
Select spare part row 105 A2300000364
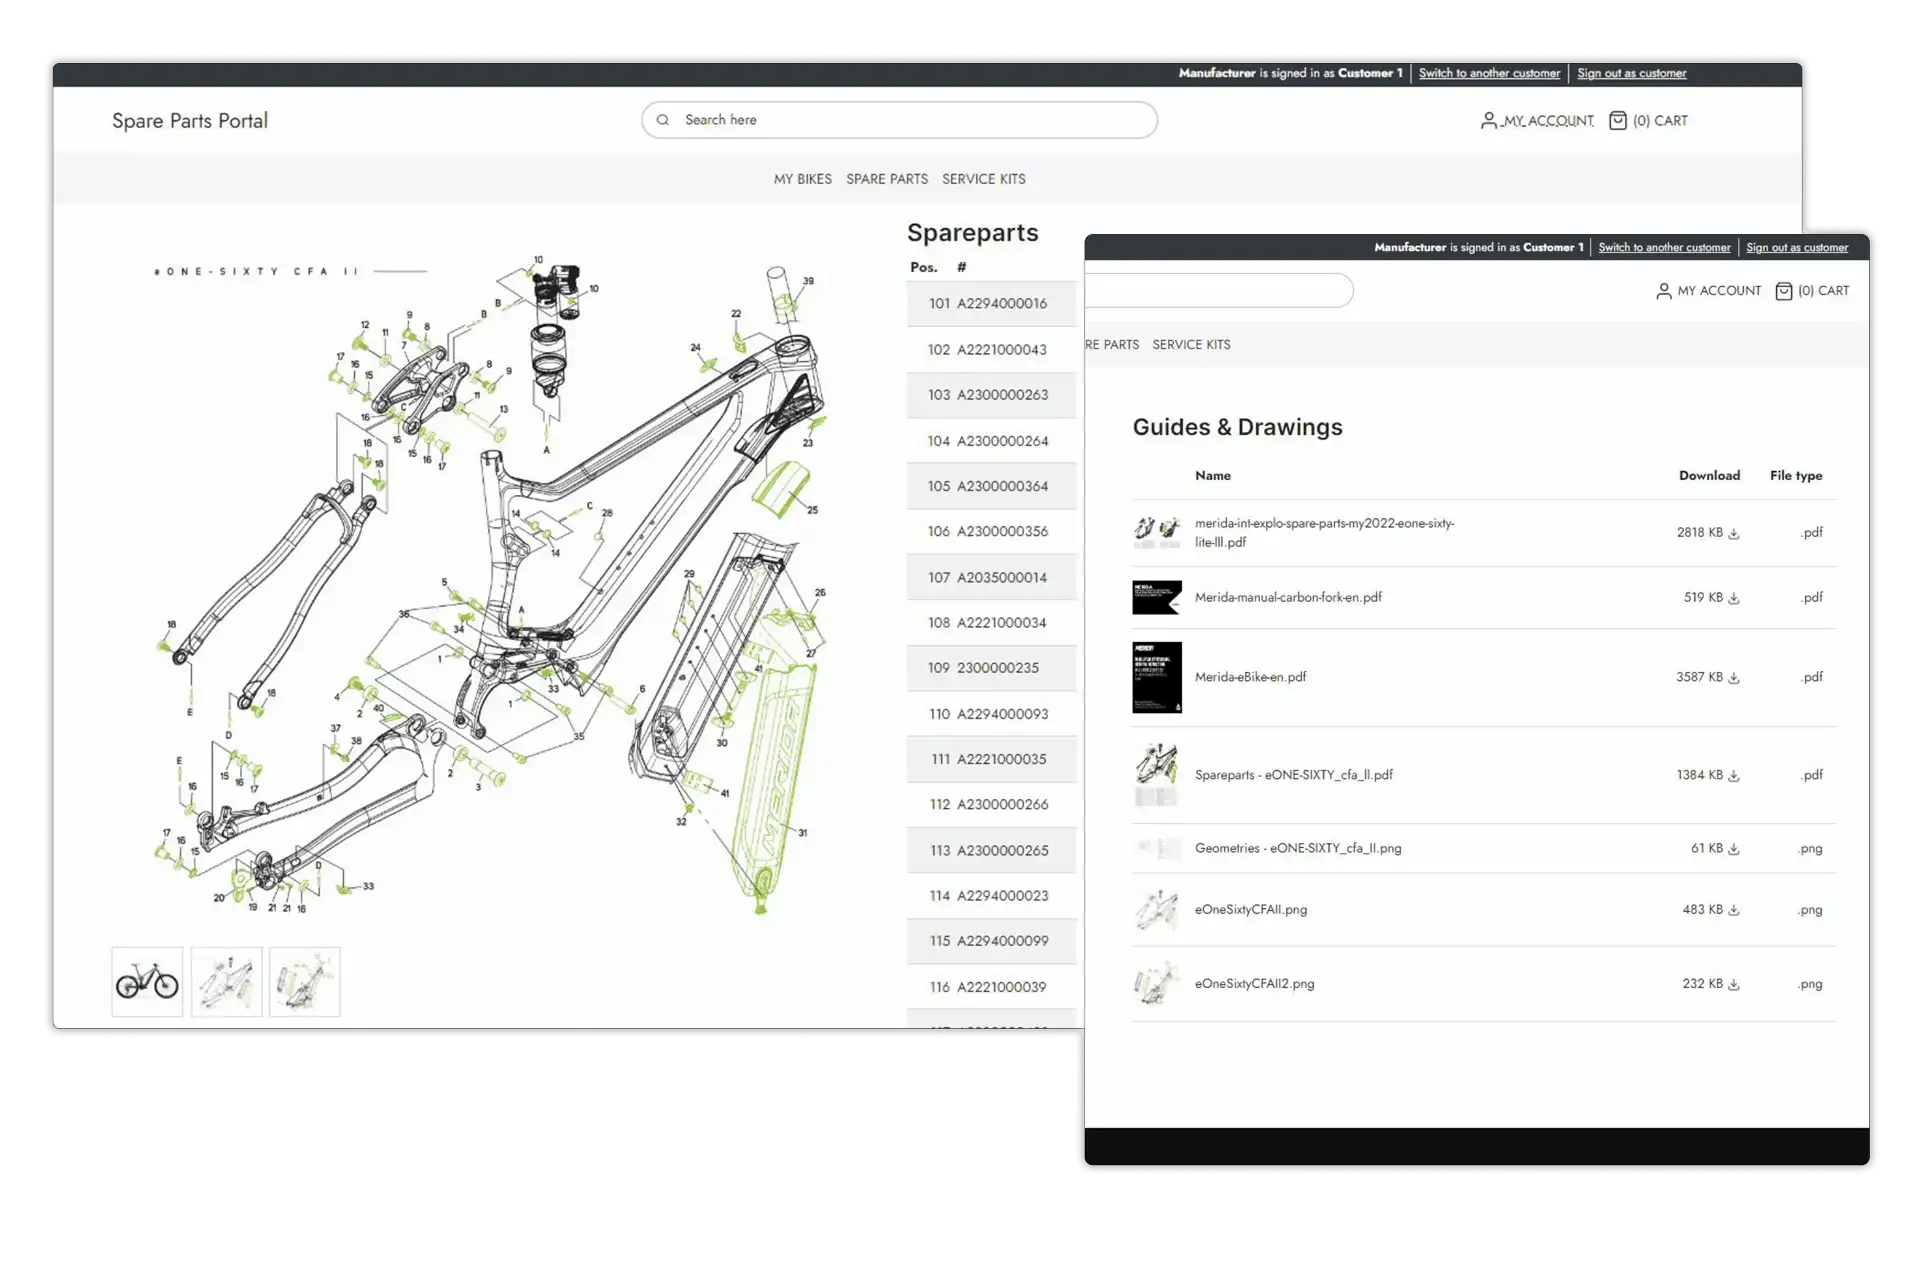point(991,486)
